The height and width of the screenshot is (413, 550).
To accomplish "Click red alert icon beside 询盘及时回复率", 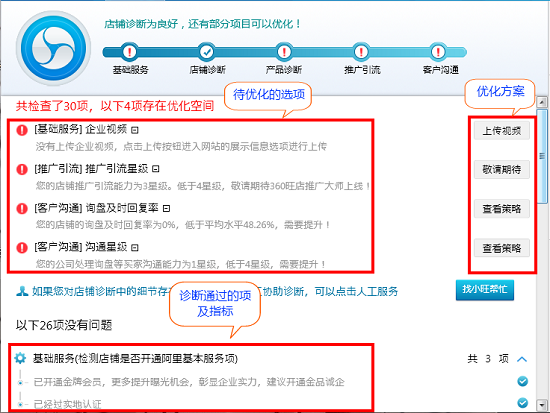I will pyautogui.click(x=22, y=208).
